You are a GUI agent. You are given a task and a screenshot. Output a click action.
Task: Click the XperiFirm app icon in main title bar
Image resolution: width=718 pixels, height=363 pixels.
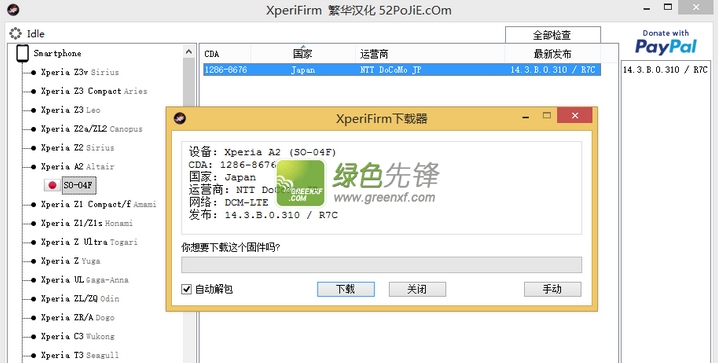click(13, 9)
